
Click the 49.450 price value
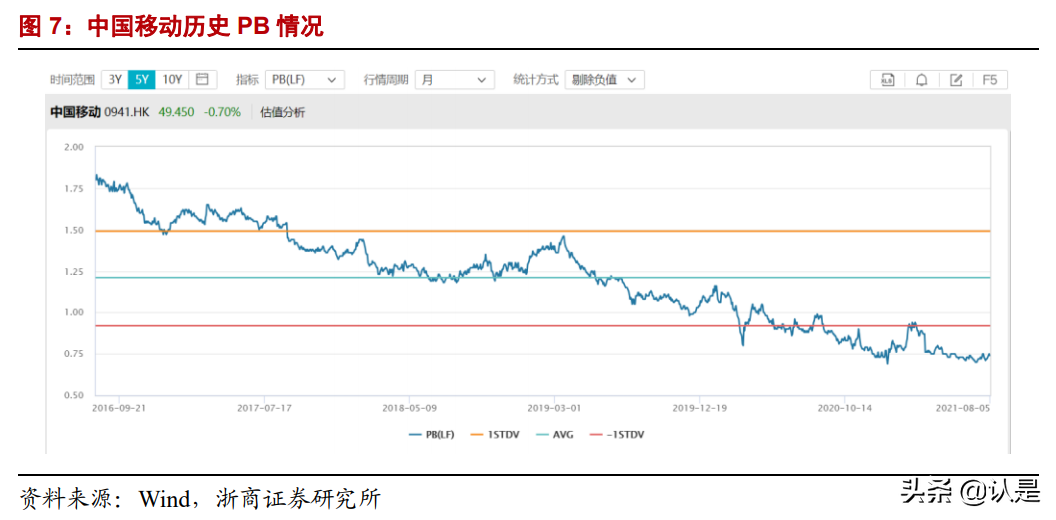click(x=176, y=112)
